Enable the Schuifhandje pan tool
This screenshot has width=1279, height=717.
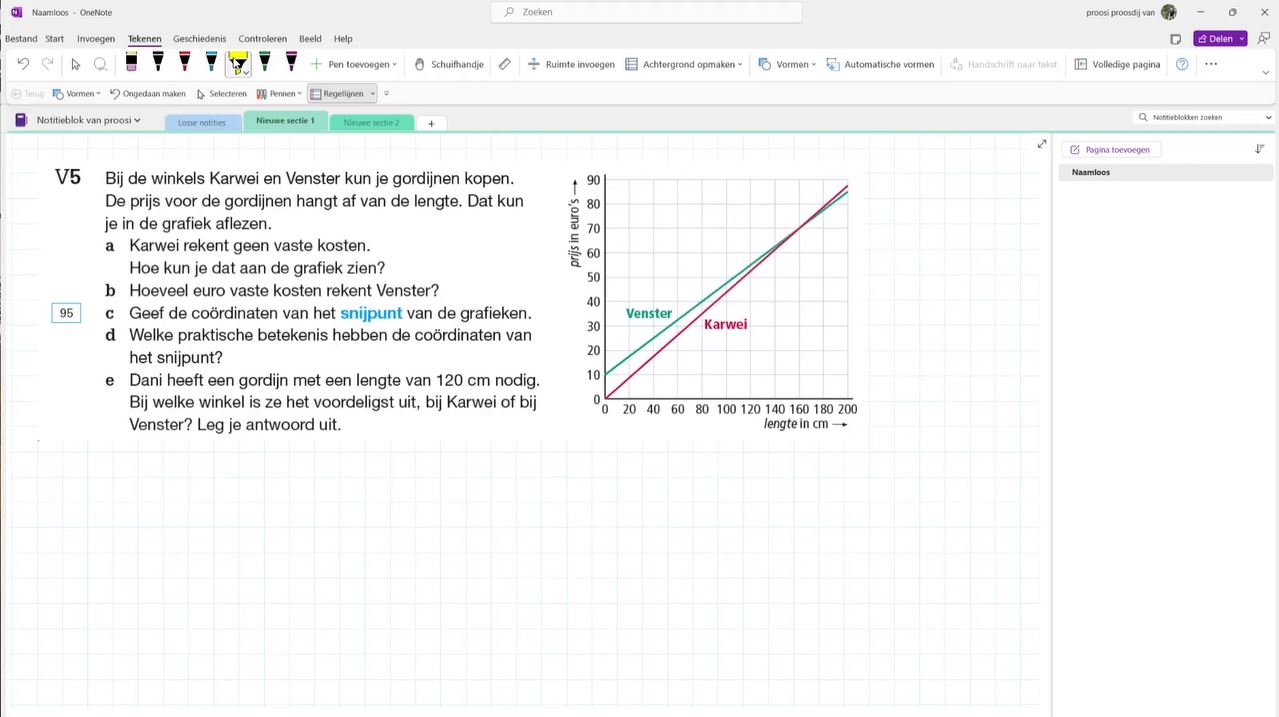[x=450, y=64]
